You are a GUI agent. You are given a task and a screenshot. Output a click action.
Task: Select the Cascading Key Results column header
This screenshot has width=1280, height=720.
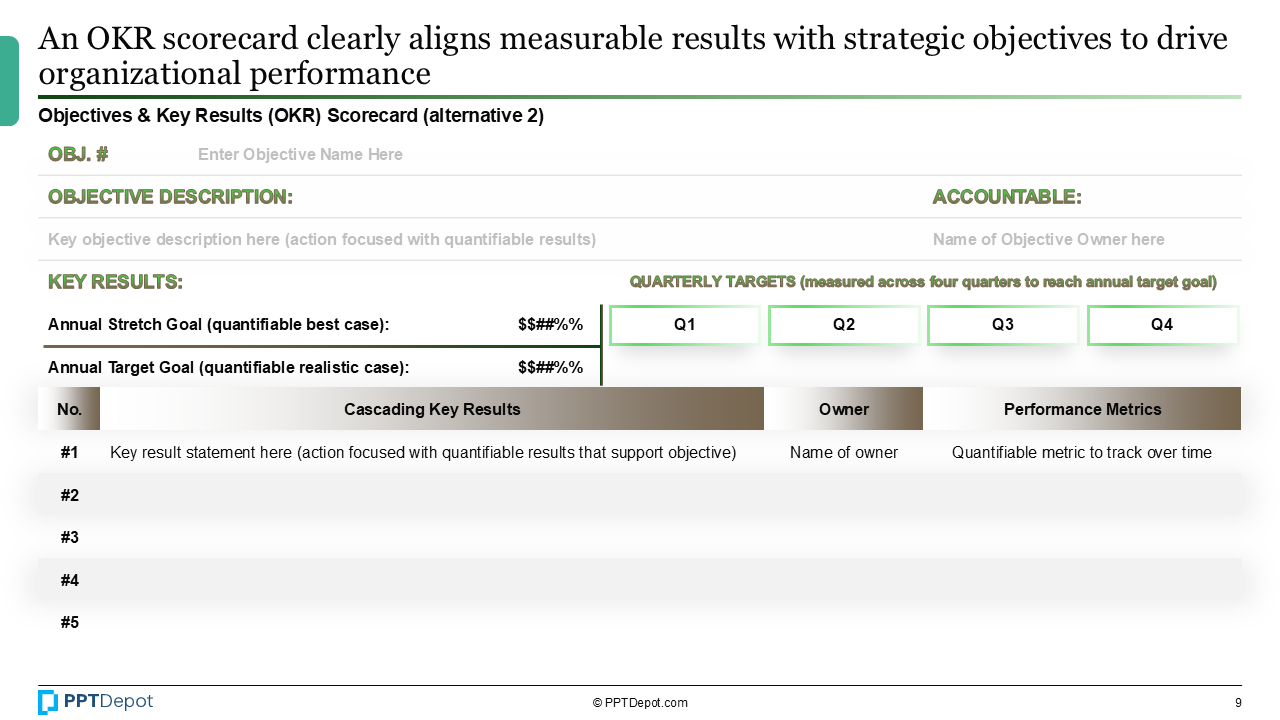432,409
